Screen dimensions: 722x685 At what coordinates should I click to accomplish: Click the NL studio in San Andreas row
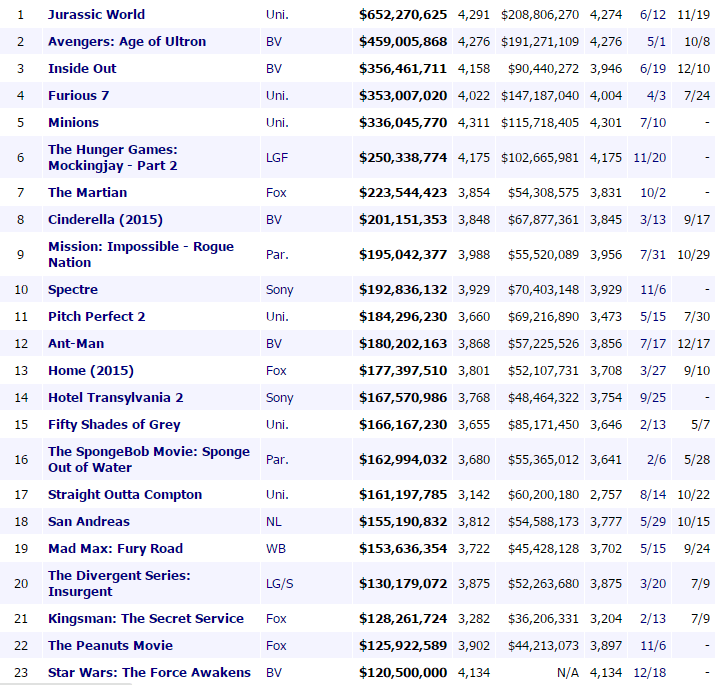(x=274, y=522)
